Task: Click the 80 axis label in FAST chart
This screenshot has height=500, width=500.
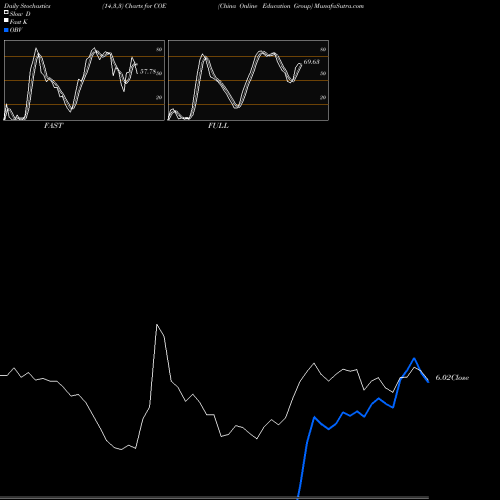Action: tap(159, 49)
